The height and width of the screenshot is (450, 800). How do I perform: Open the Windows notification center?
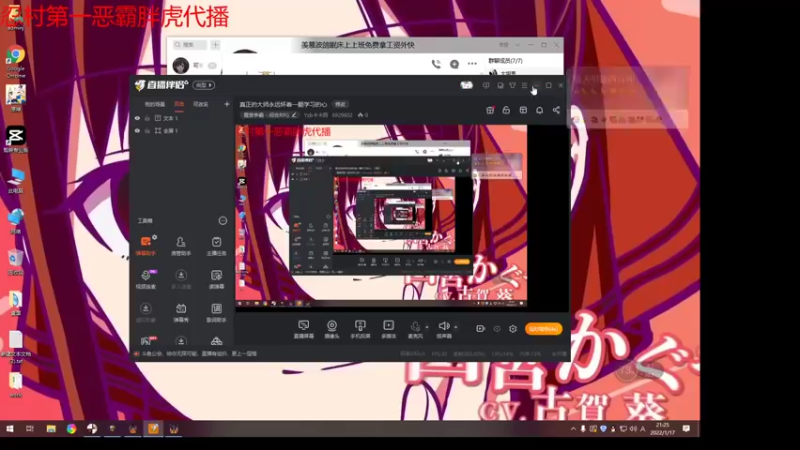(686, 429)
